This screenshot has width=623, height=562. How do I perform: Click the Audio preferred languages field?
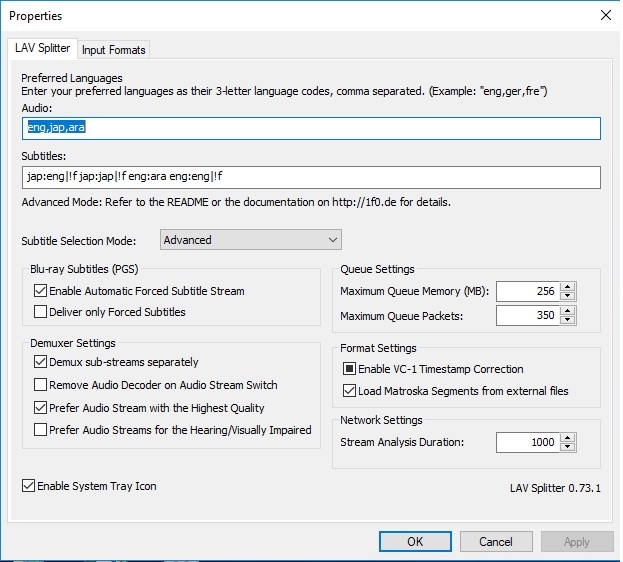[x=311, y=128]
